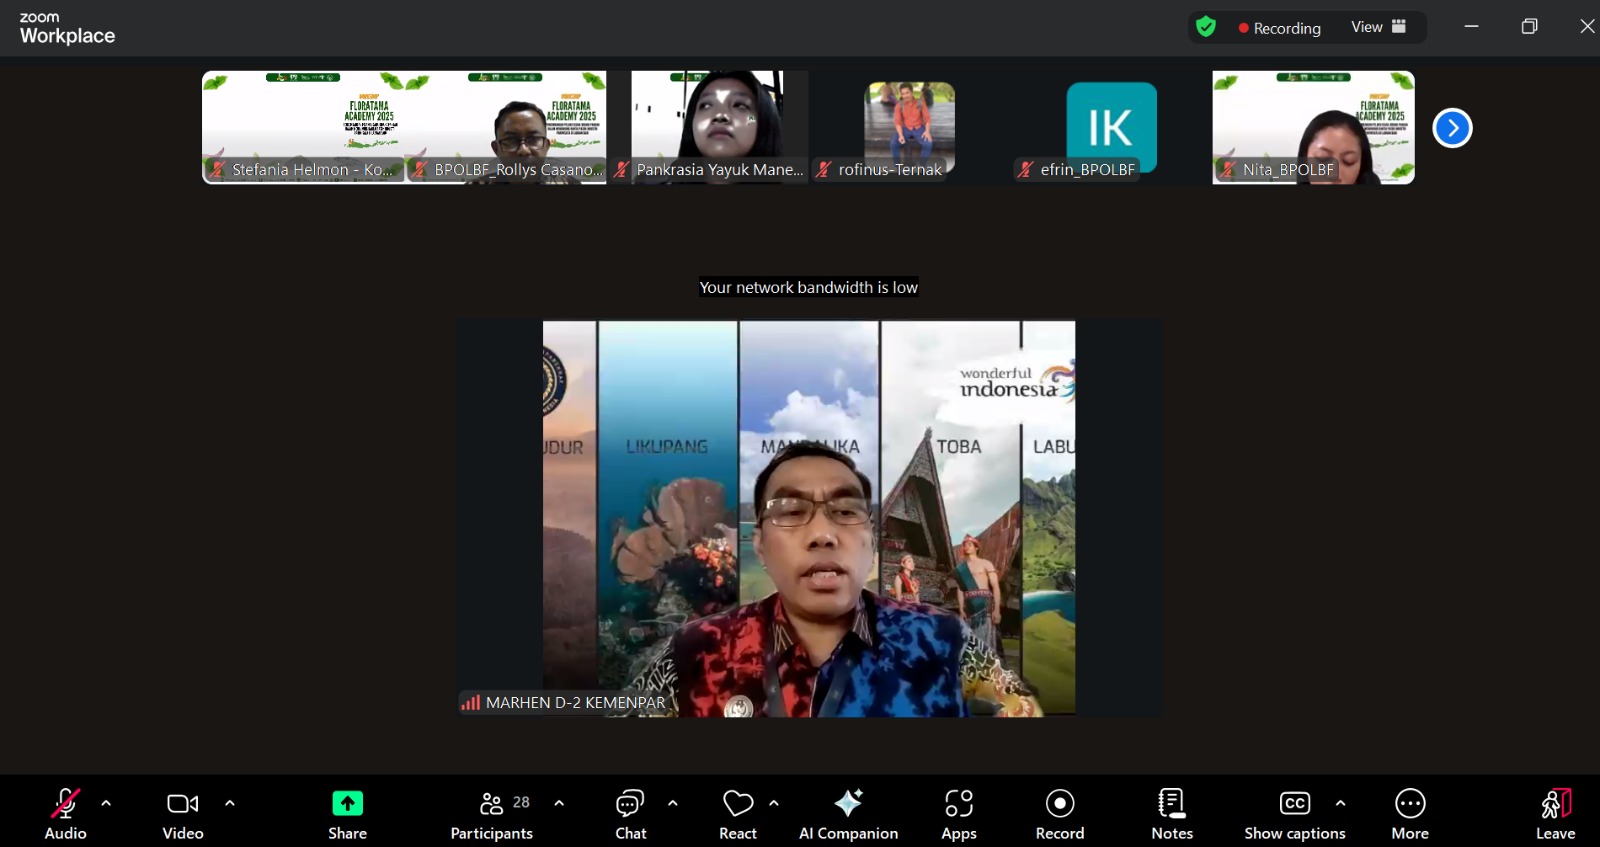The height and width of the screenshot is (847, 1600).
Task: Open the View layout menu
Action: click(1379, 27)
